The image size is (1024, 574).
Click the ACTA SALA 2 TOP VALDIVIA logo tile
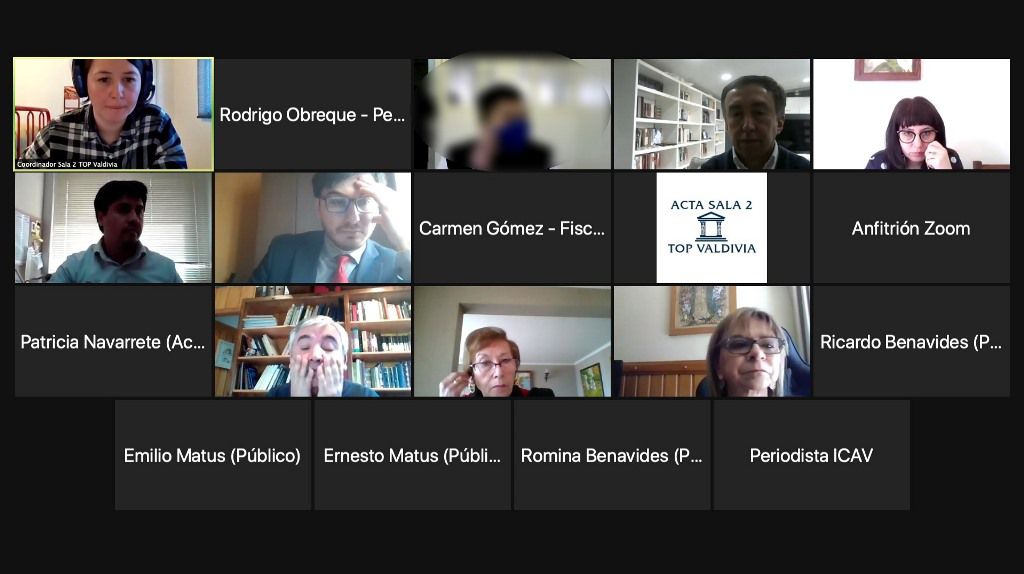click(x=712, y=228)
